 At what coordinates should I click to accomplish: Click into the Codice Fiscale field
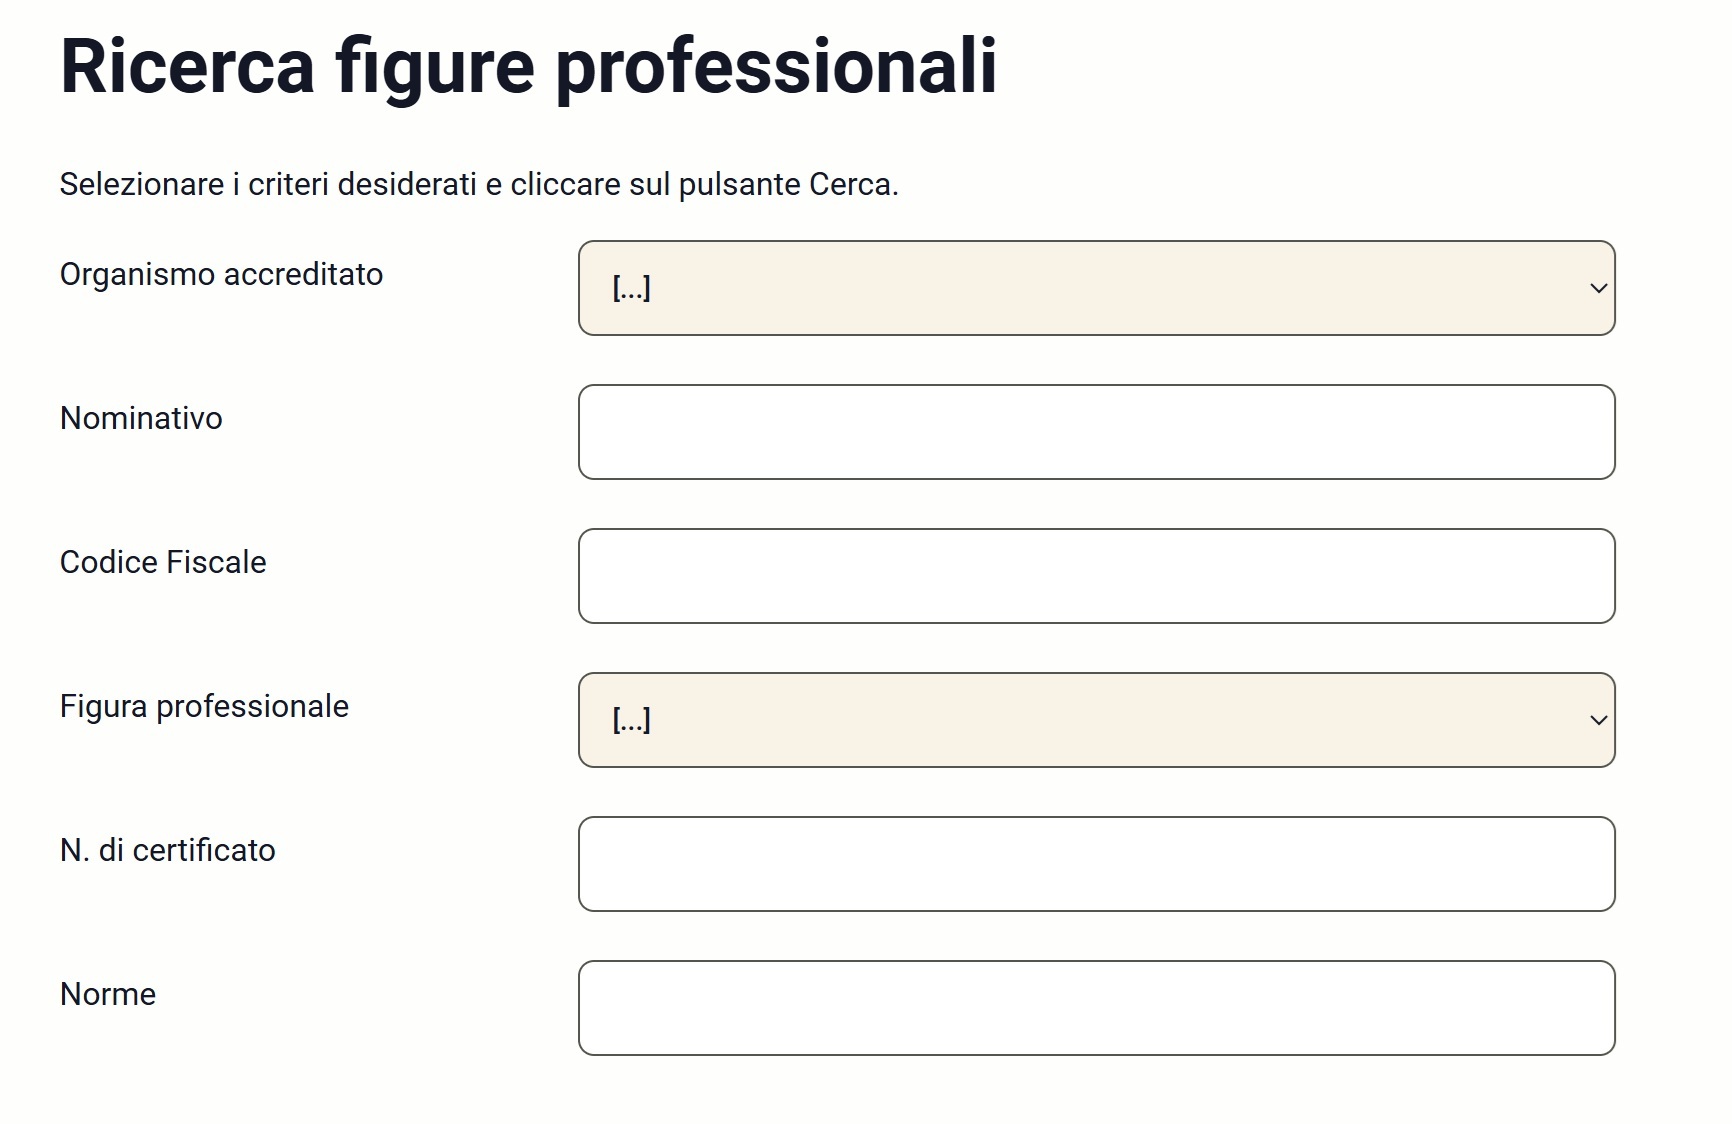click(1096, 576)
